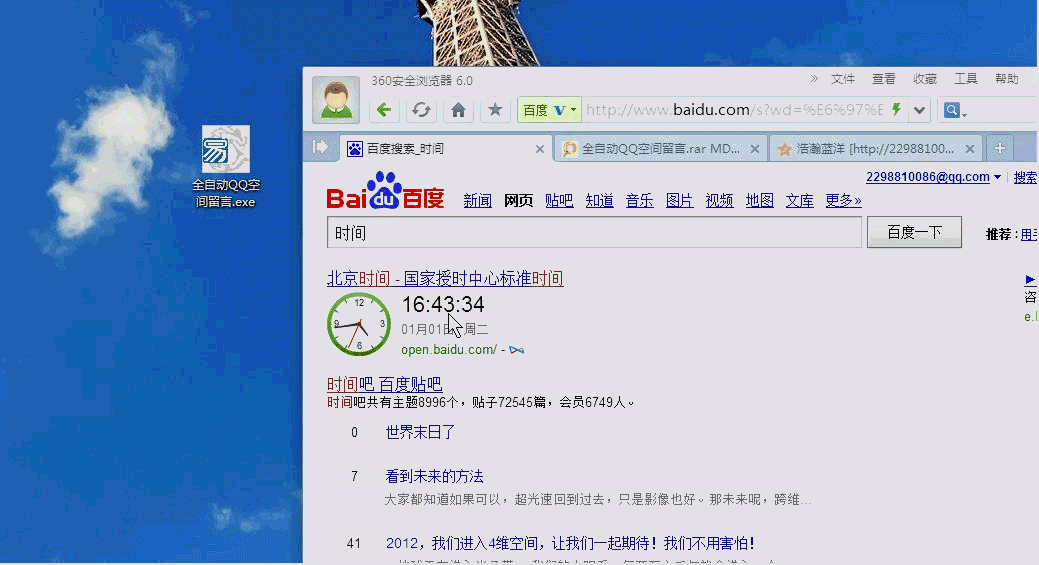The height and width of the screenshot is (565, 1039).
Task: Open the 更多» link
Action: point(843,201)
